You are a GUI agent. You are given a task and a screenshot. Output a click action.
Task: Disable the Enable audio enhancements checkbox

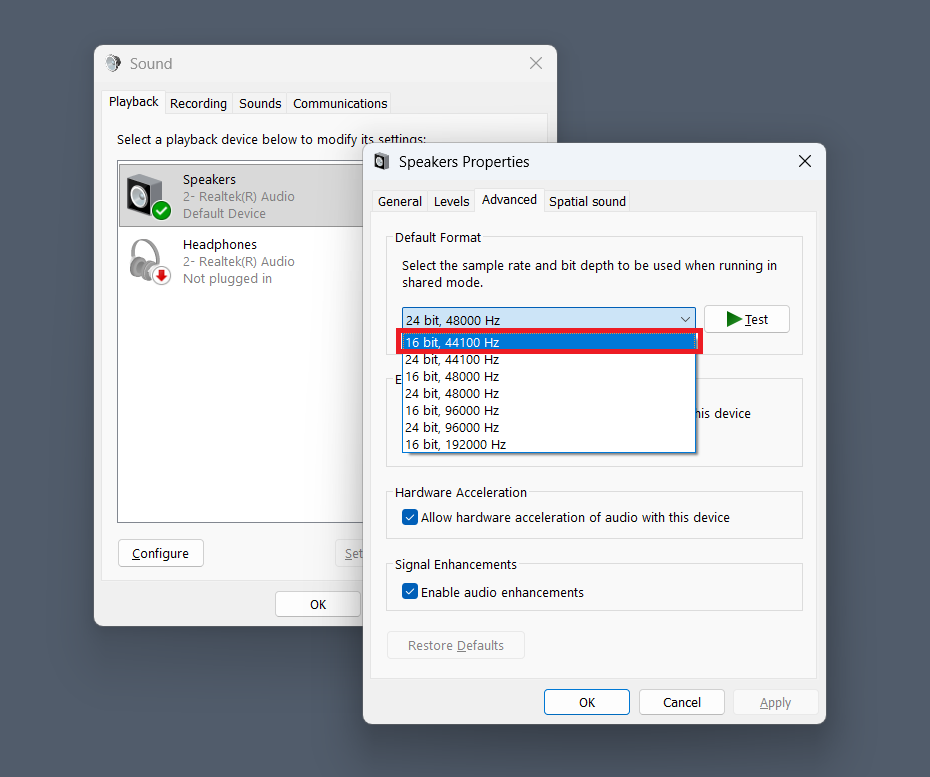[x=410, y=592]
